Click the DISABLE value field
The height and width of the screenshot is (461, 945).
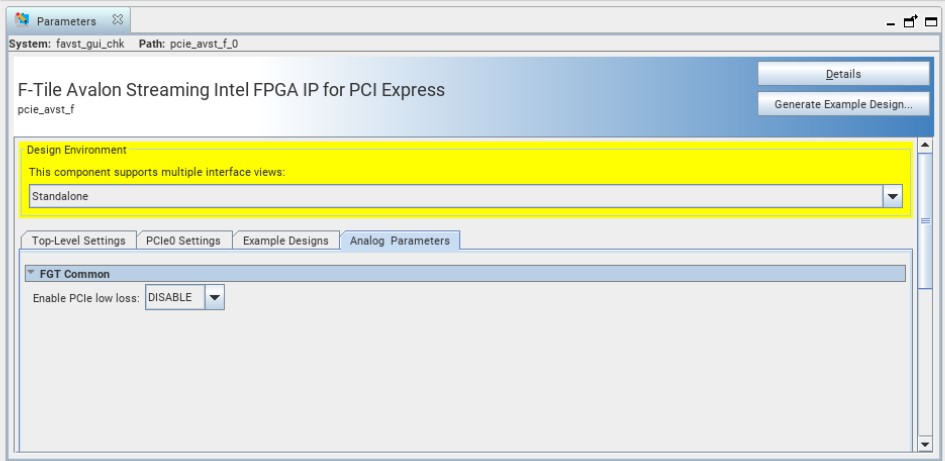pyautogui.click(x=175, y=297)
